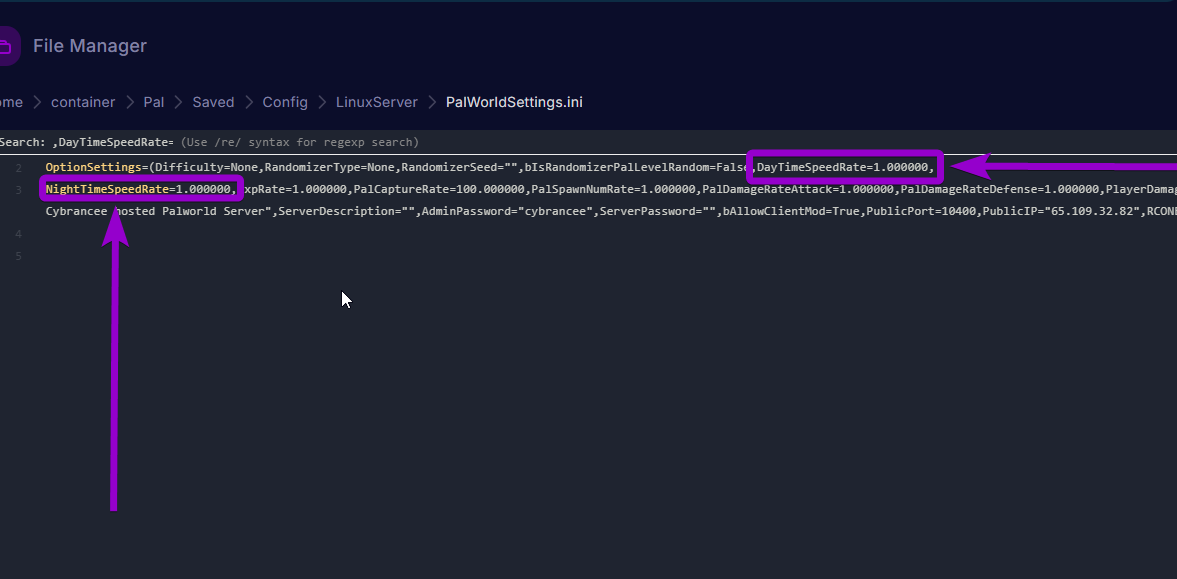Click the chevron between Pal and Saved
This screenshot has height=579, width=1177.
[x=178, y=102]
